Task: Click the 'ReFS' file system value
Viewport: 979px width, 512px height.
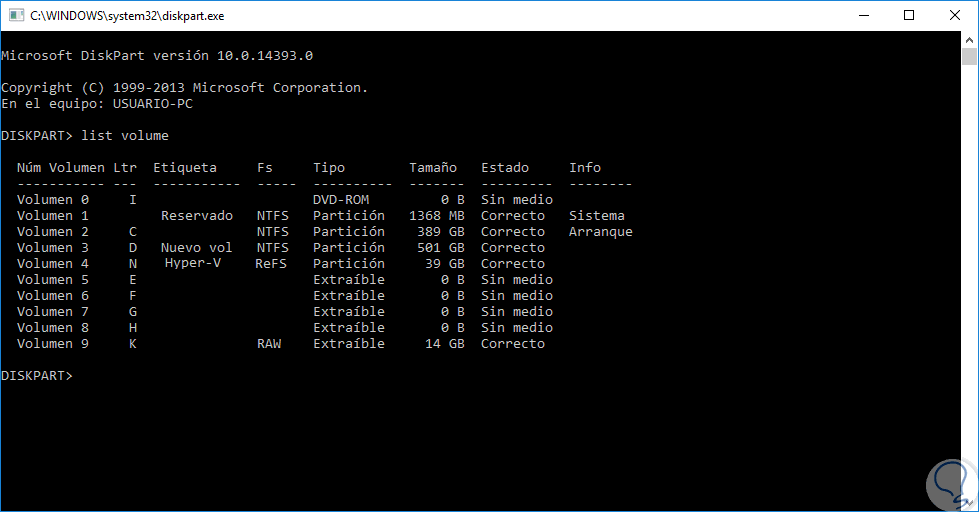Action: coord(271,263)
